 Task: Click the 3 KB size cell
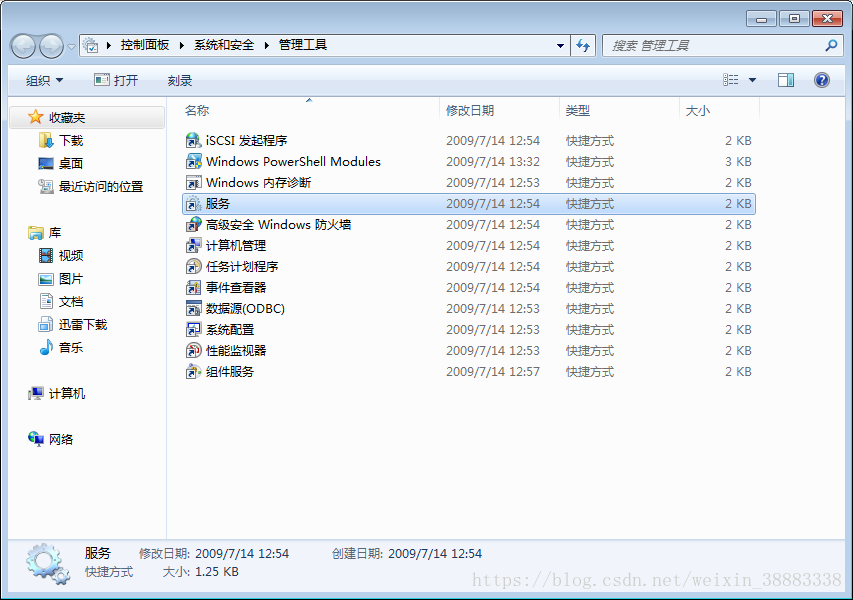[738, 162]
